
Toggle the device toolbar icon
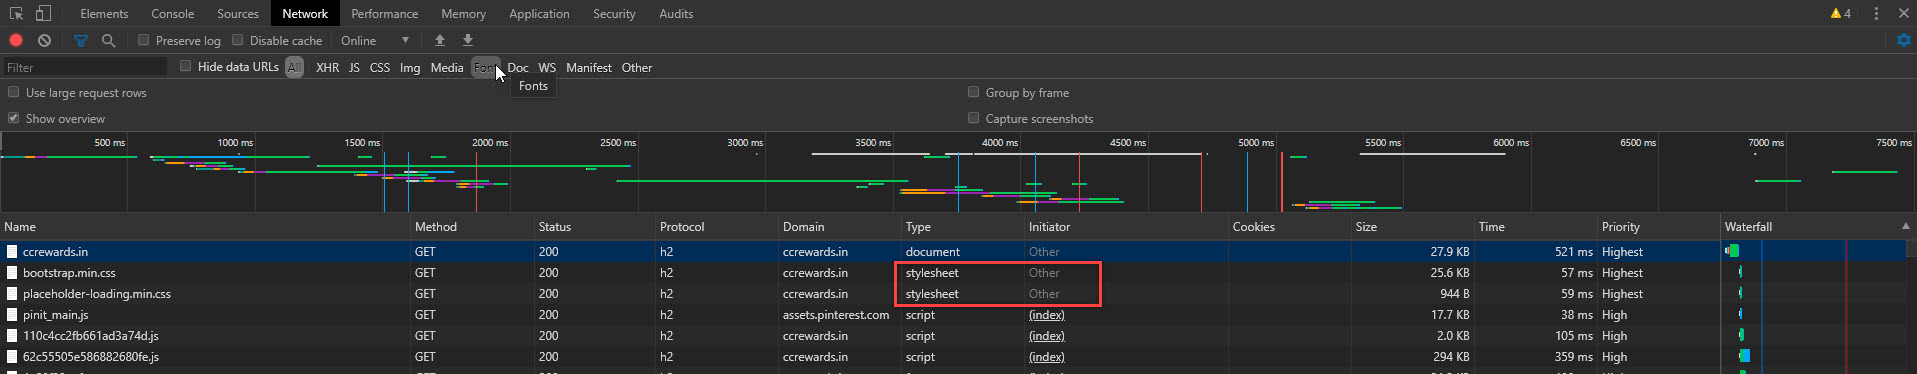click(43, 14)
